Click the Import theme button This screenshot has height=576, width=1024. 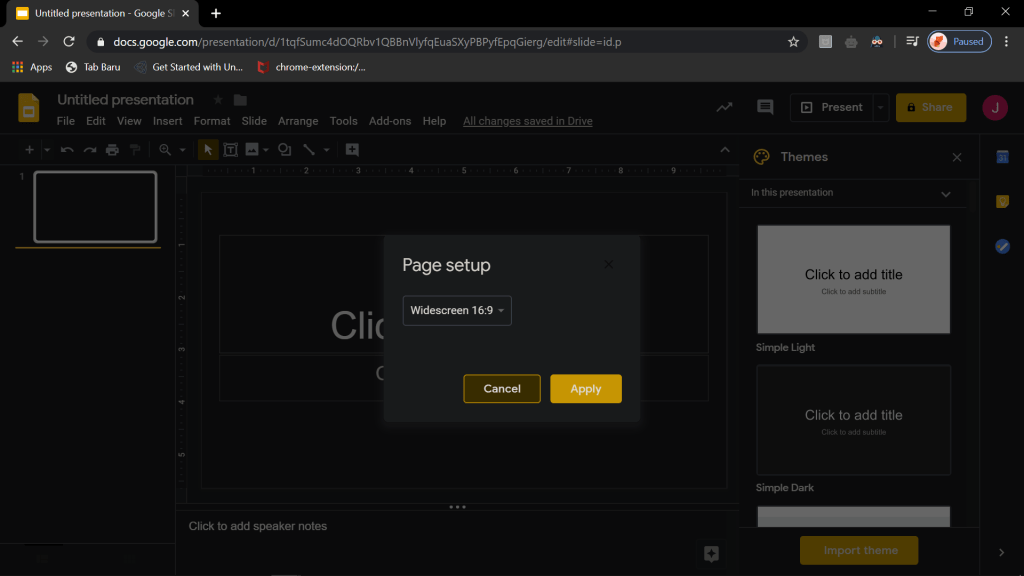[859, 550]
